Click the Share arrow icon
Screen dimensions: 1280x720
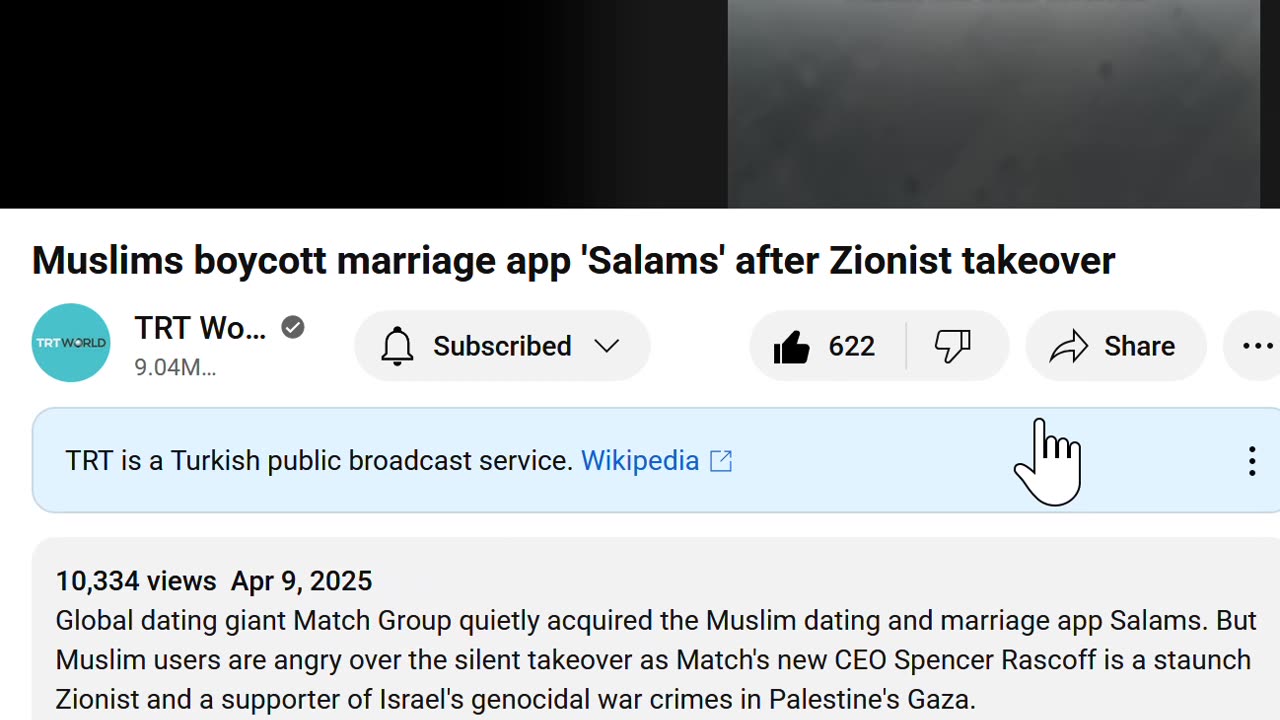(1068, 347)
